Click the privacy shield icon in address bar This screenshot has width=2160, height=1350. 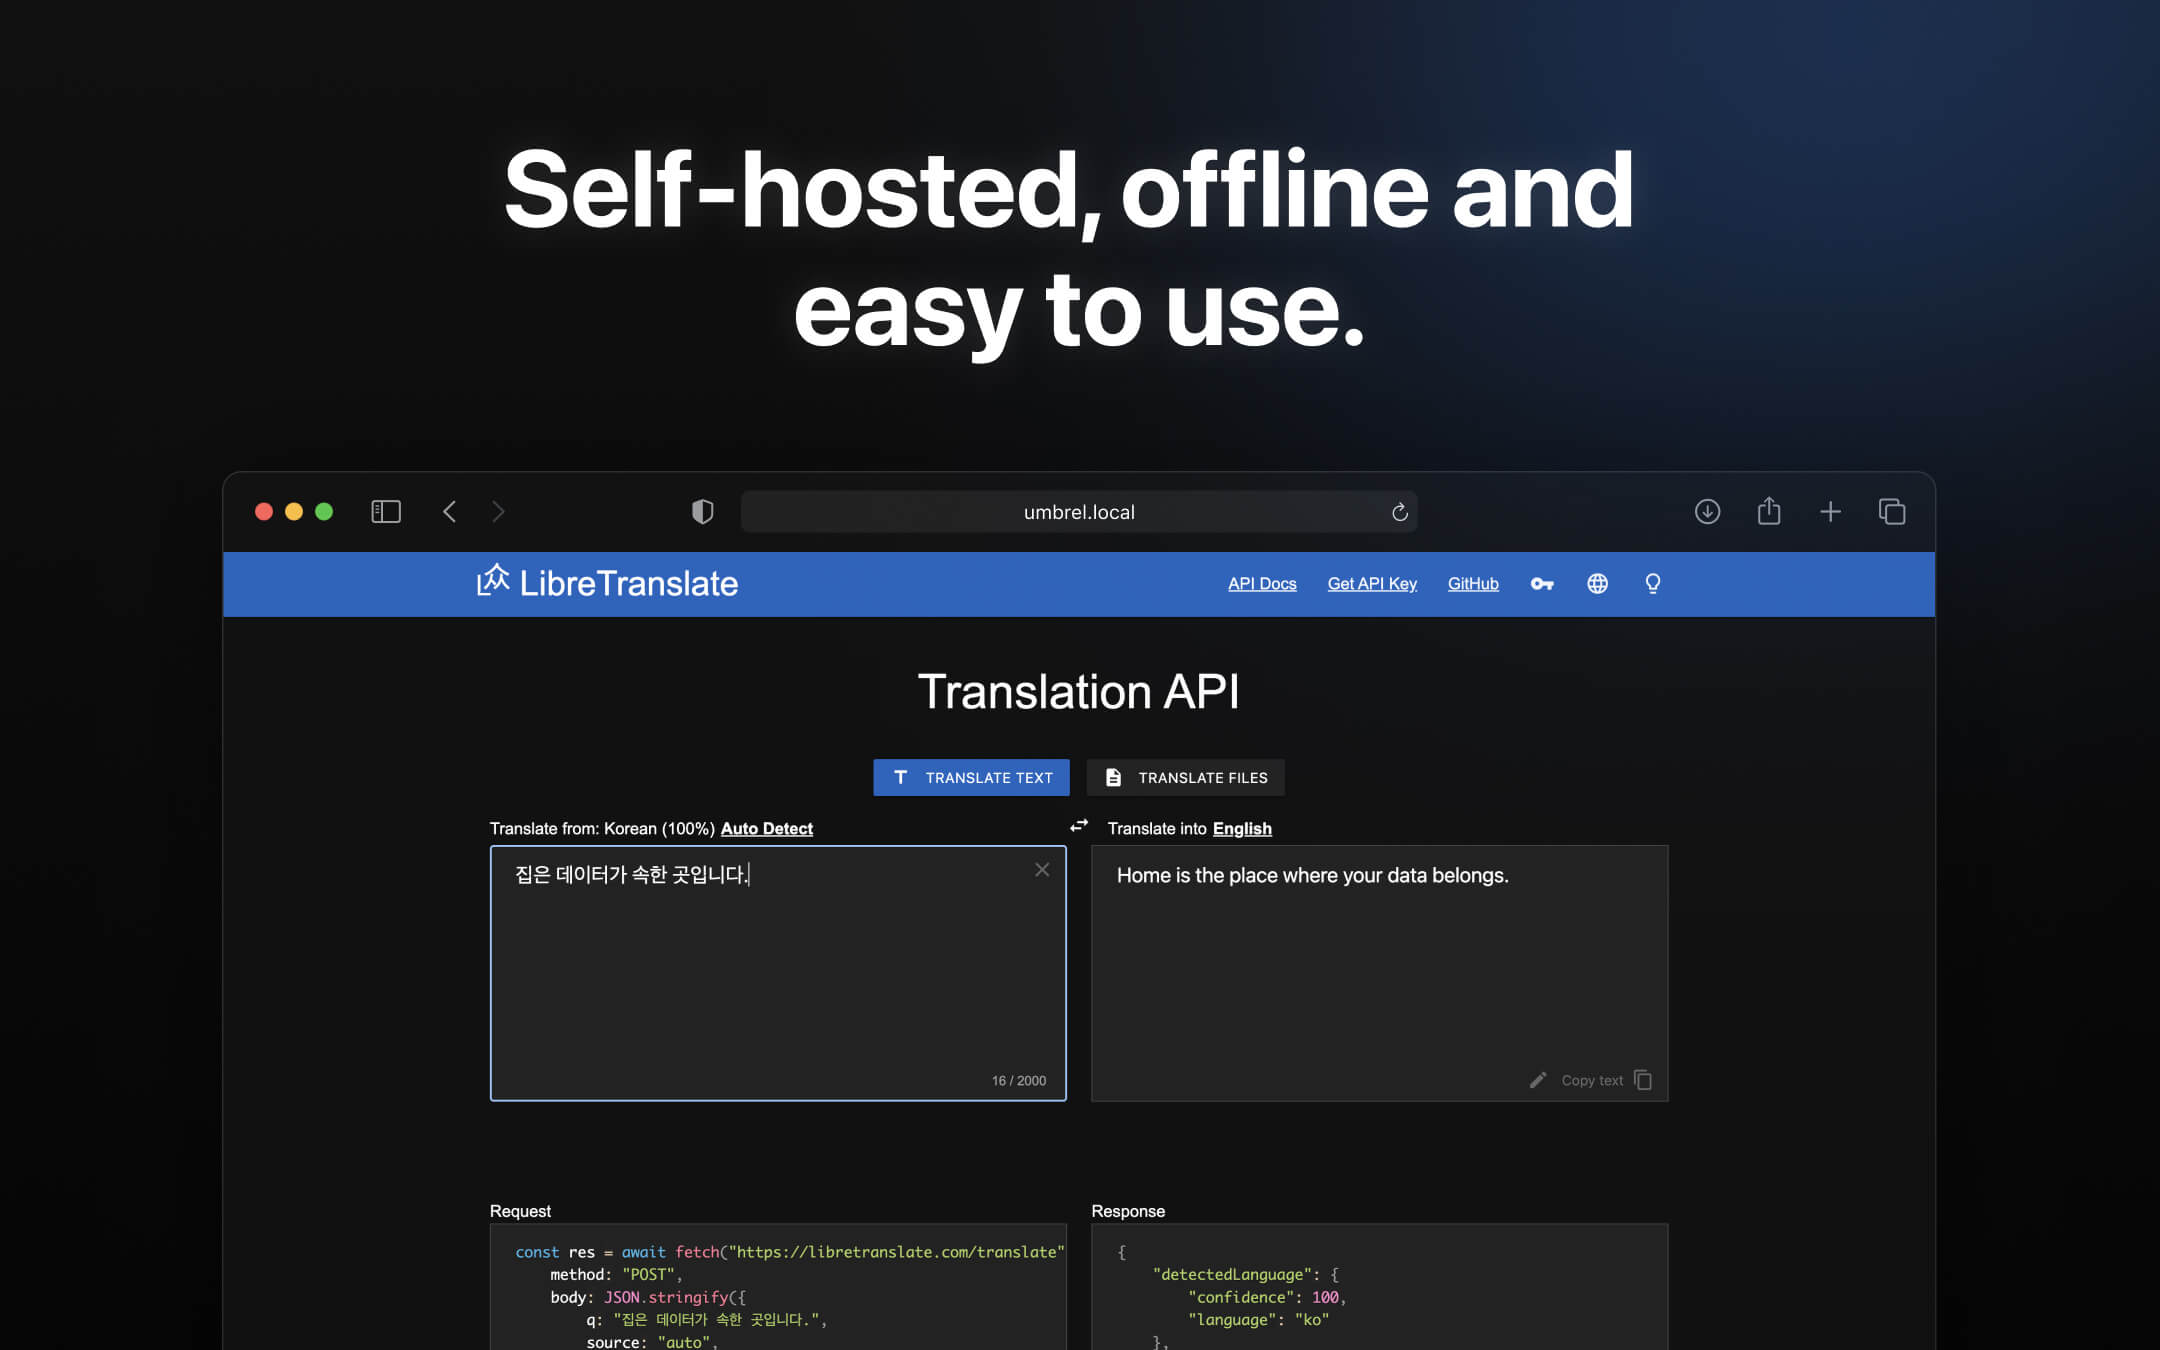[x=703, y=511]
